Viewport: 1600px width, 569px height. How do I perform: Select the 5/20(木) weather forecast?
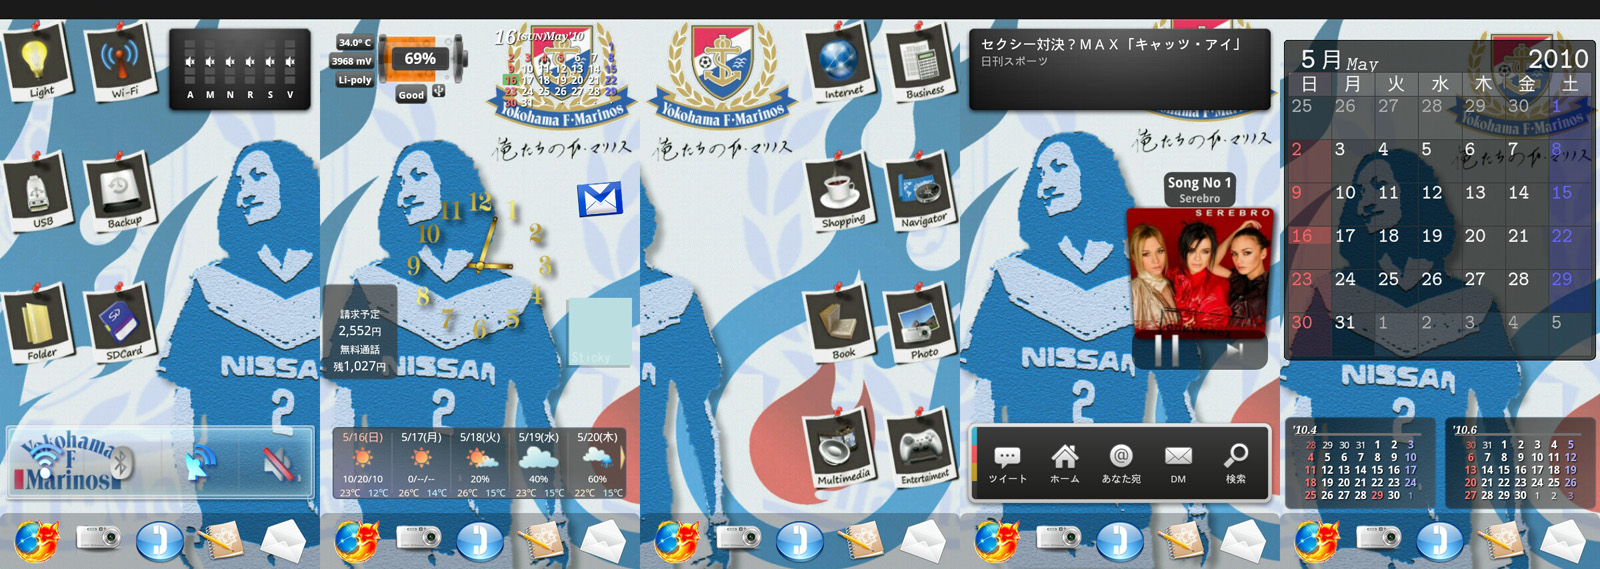pyautogui.click(x=597, y=464)
